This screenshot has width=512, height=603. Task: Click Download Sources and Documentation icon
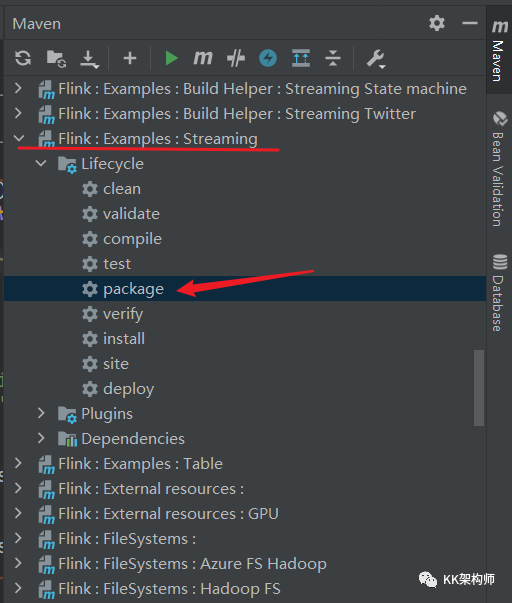pos(89,59)
